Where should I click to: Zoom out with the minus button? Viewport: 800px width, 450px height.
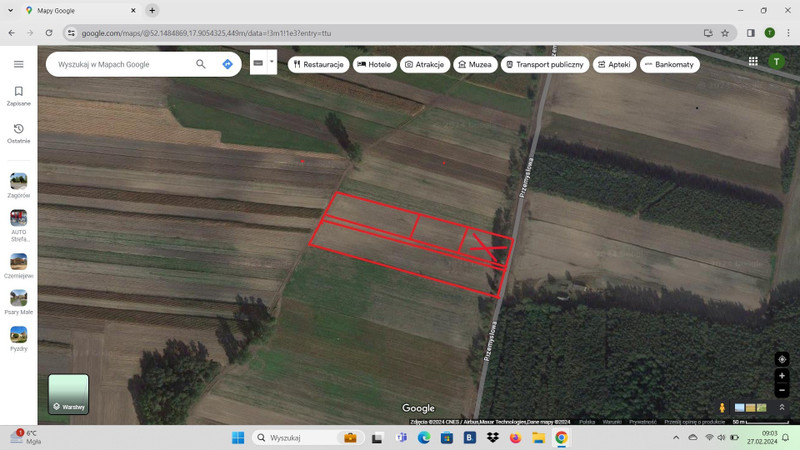click(782, 390)
